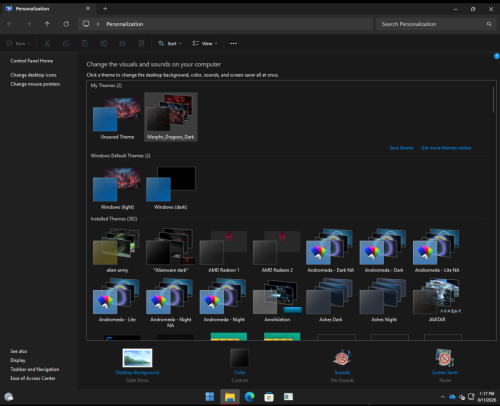Viewport: 500px width, 406px height.
Task: Refresh the Personalization window
Action: [x=66, y=24]
